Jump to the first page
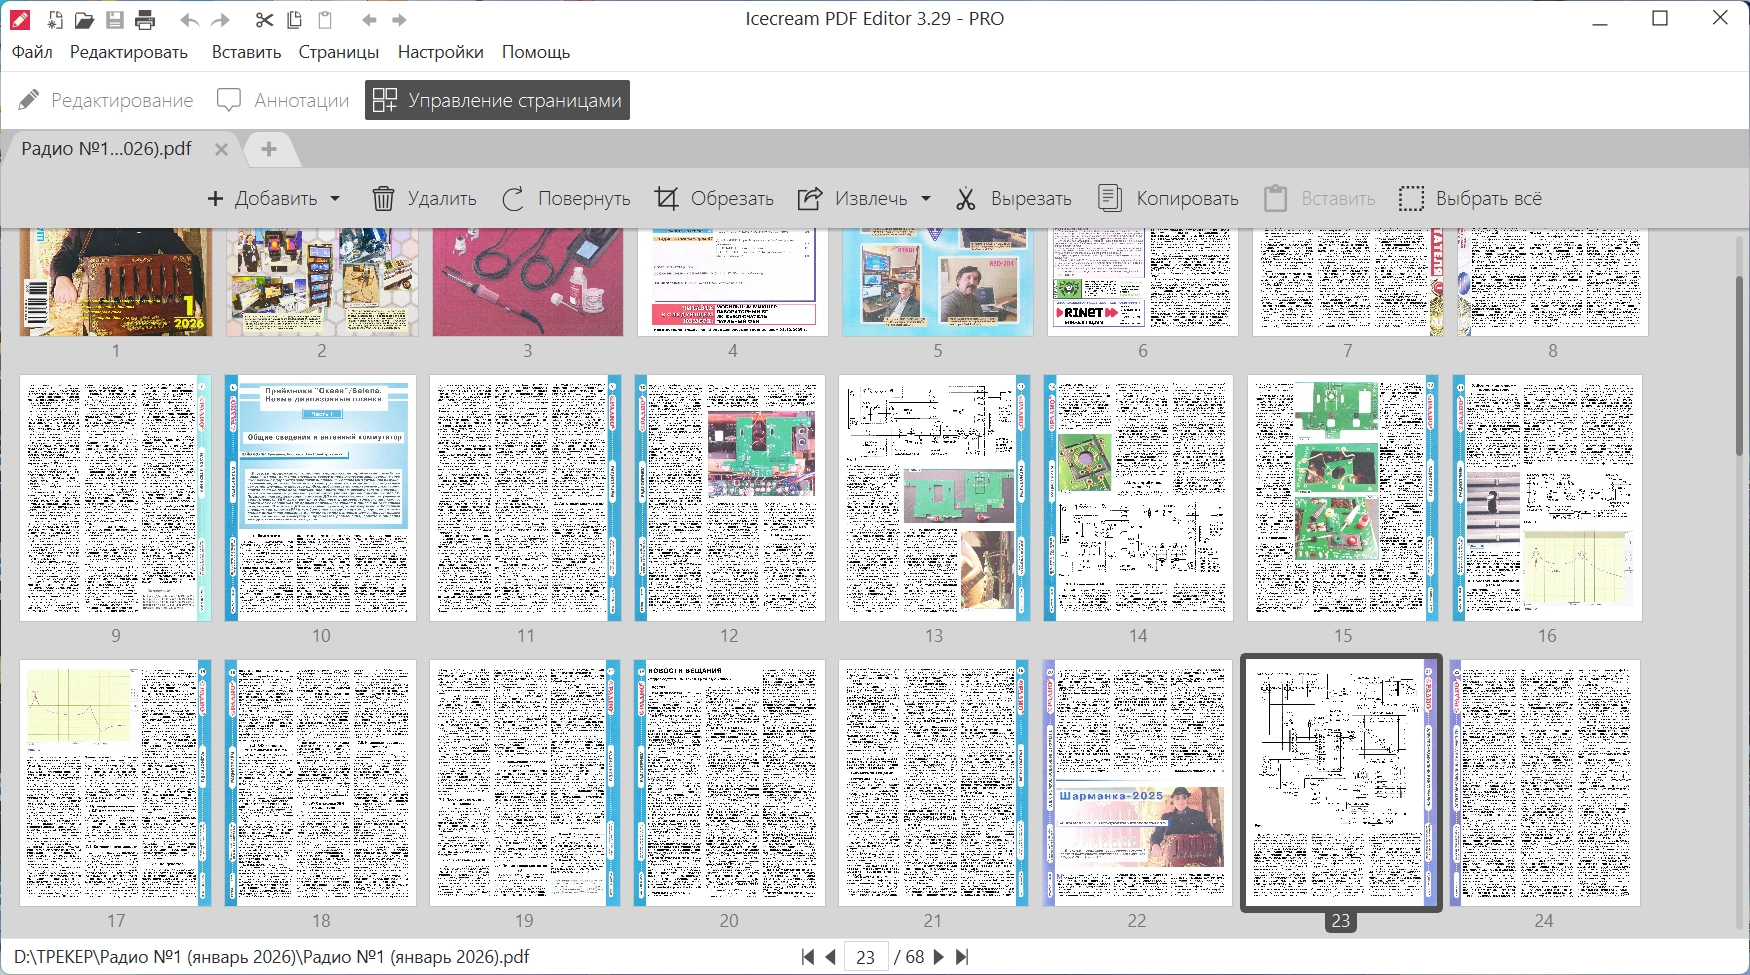Screen dimensions: 1750x975 808,957
